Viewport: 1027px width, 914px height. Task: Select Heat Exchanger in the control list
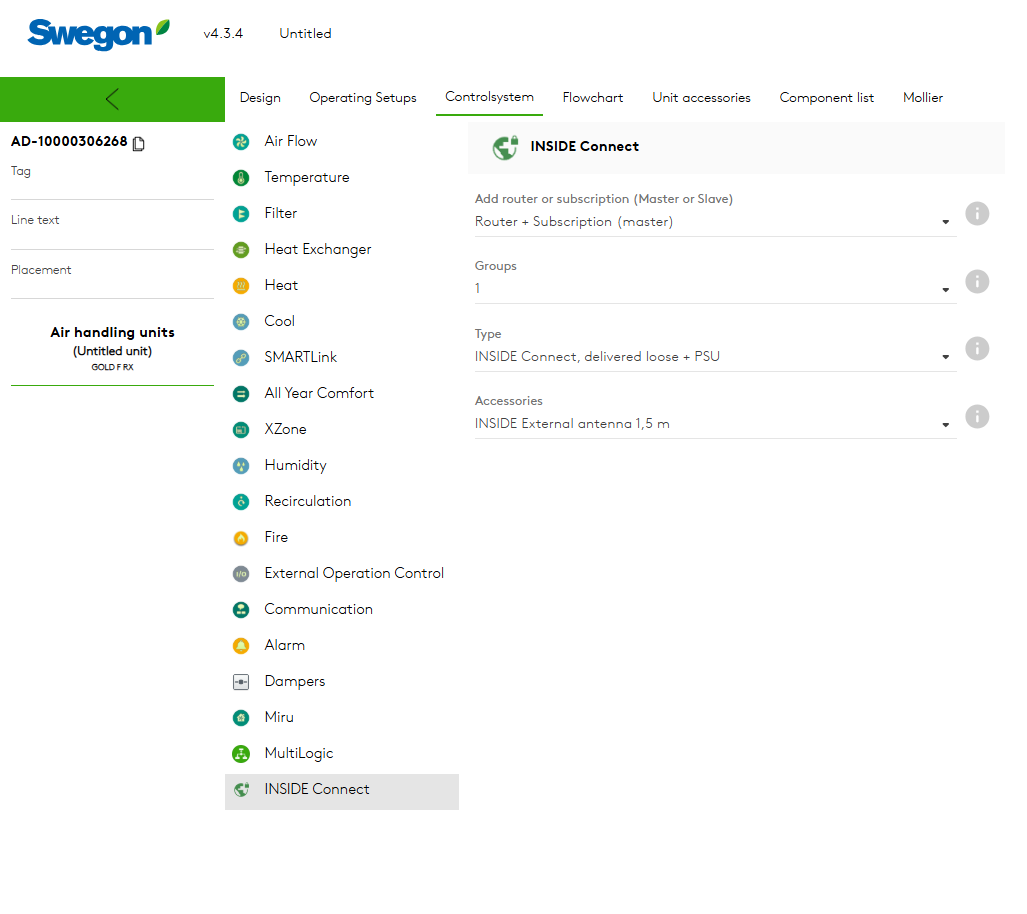pyautogui.click(x=317, y=249)
